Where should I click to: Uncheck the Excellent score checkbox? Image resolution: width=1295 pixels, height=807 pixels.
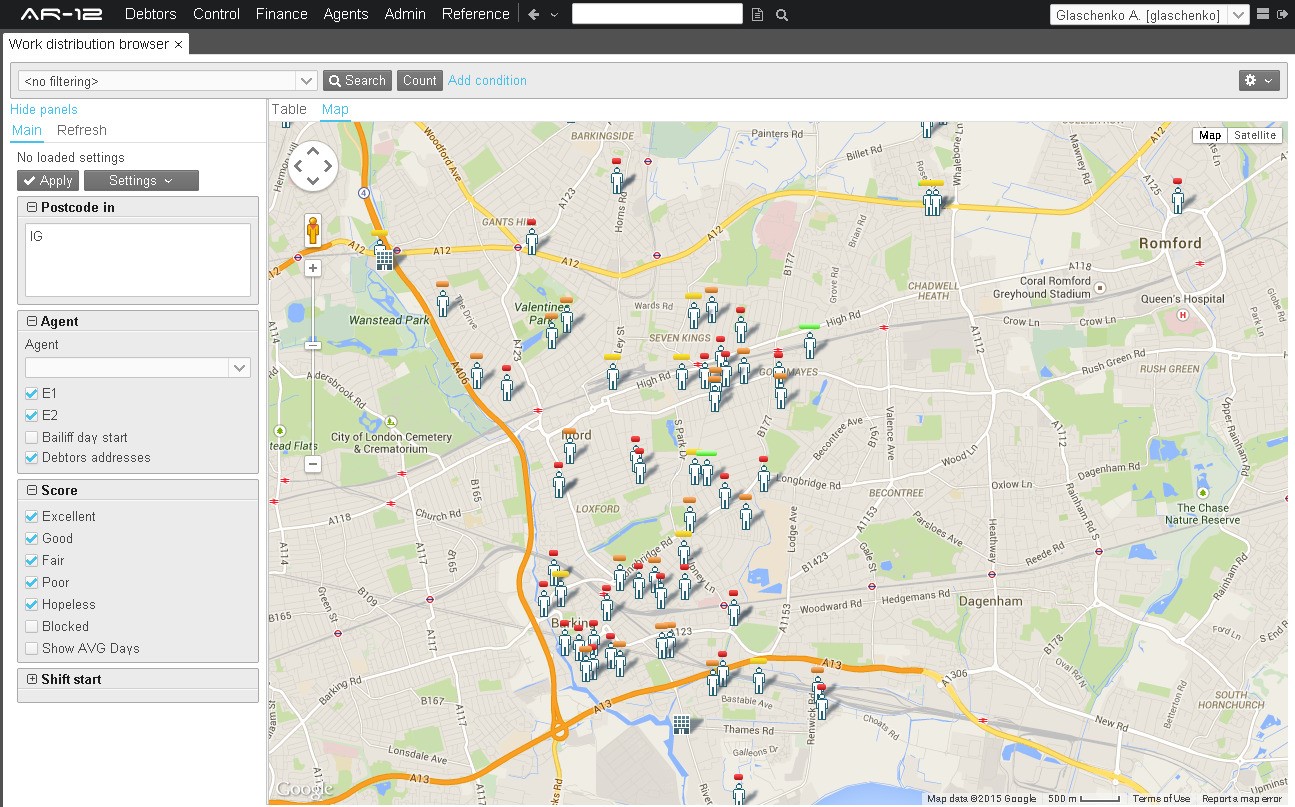[32, 517]
